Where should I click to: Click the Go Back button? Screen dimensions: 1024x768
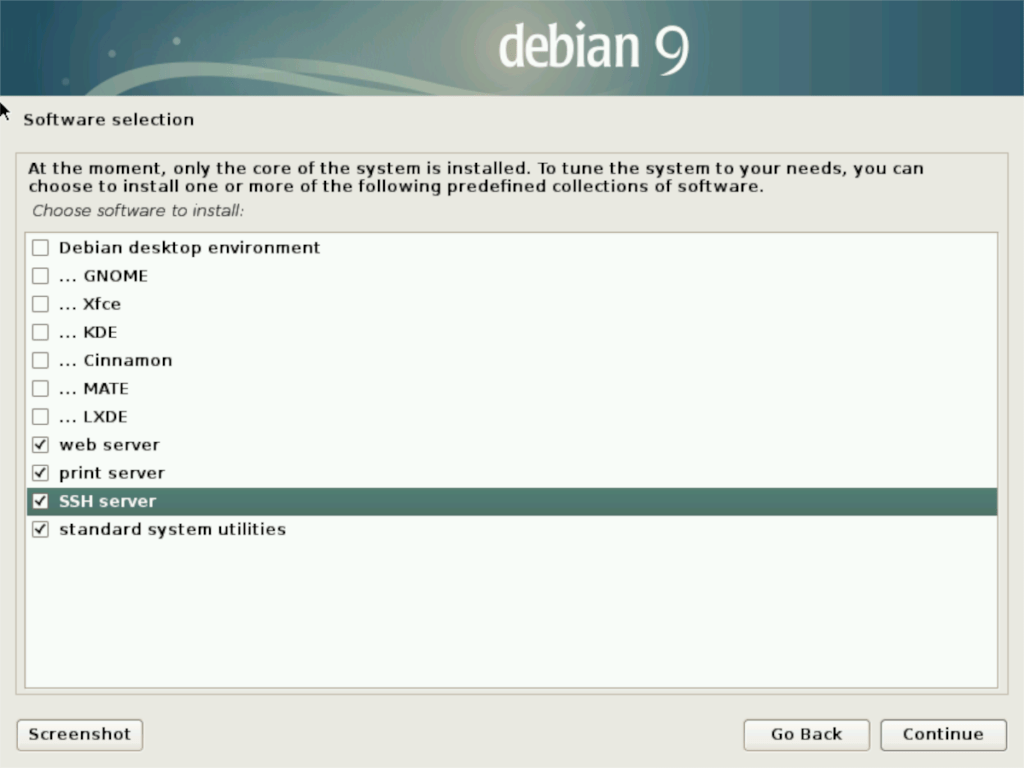pos(806,734)
